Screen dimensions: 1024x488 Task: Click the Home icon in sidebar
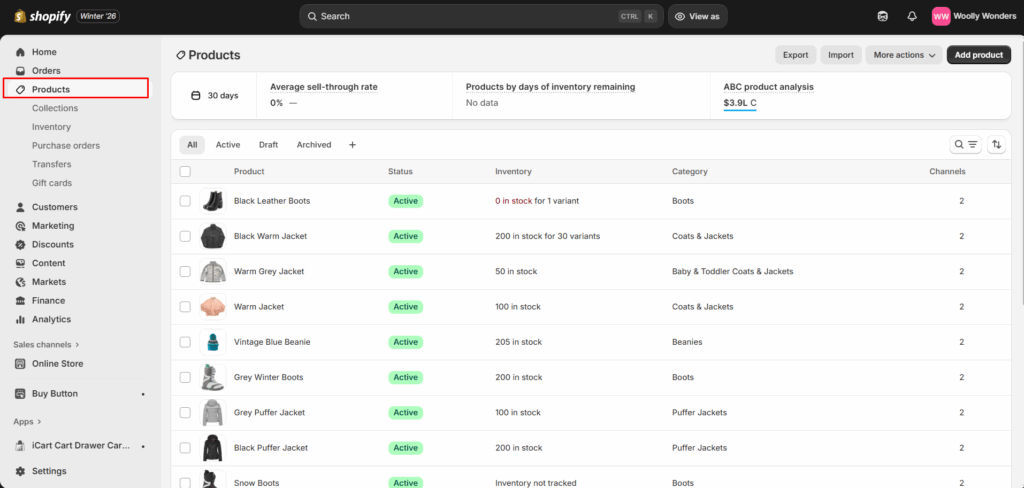click(21, 52)
